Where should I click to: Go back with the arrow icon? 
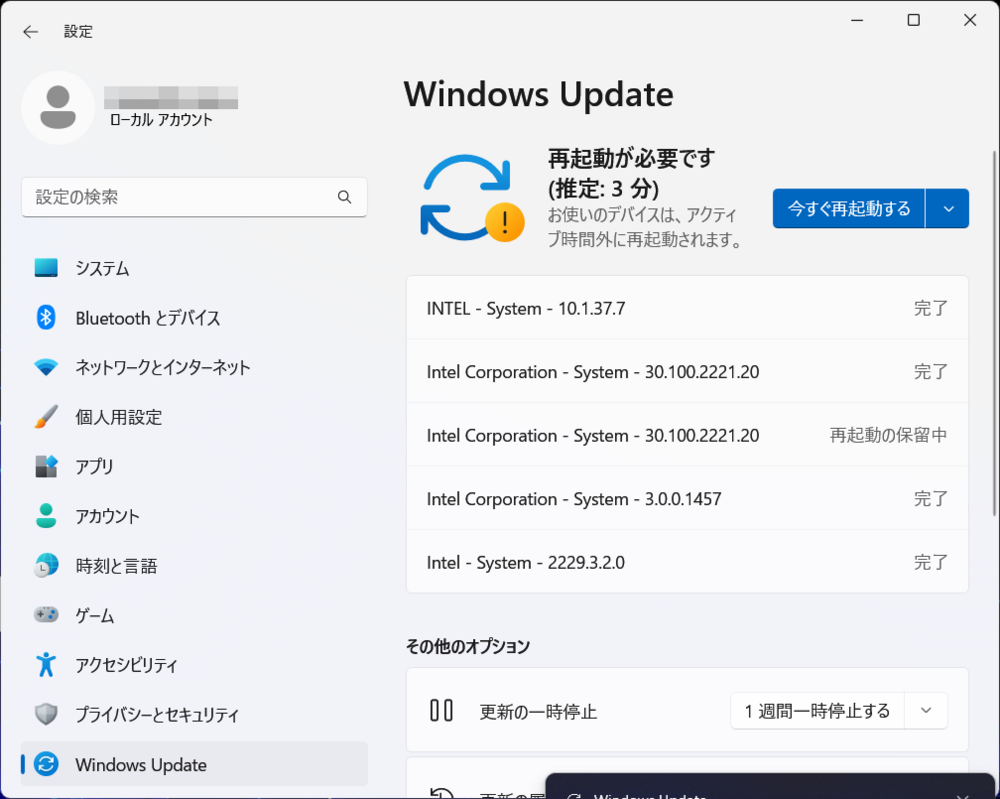[x=30, y=32]
